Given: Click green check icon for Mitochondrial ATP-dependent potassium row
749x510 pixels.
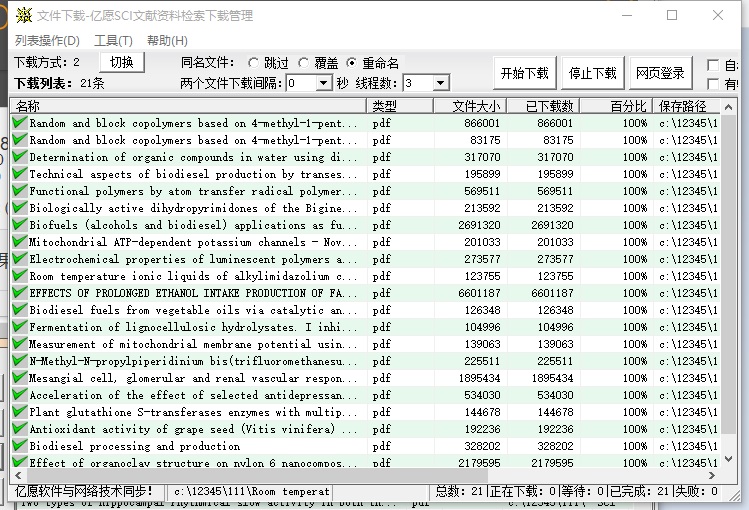Looking at the screenshot, I should pos(19,242).
